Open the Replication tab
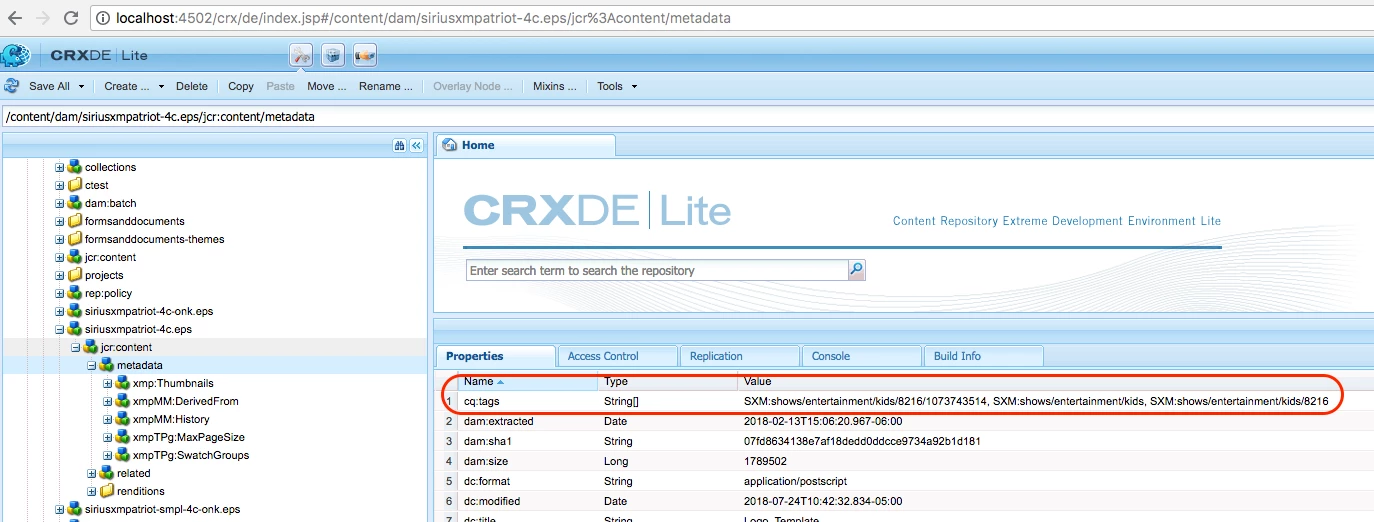The width and height of the screenshot is (1374, 522). point(739,356)
